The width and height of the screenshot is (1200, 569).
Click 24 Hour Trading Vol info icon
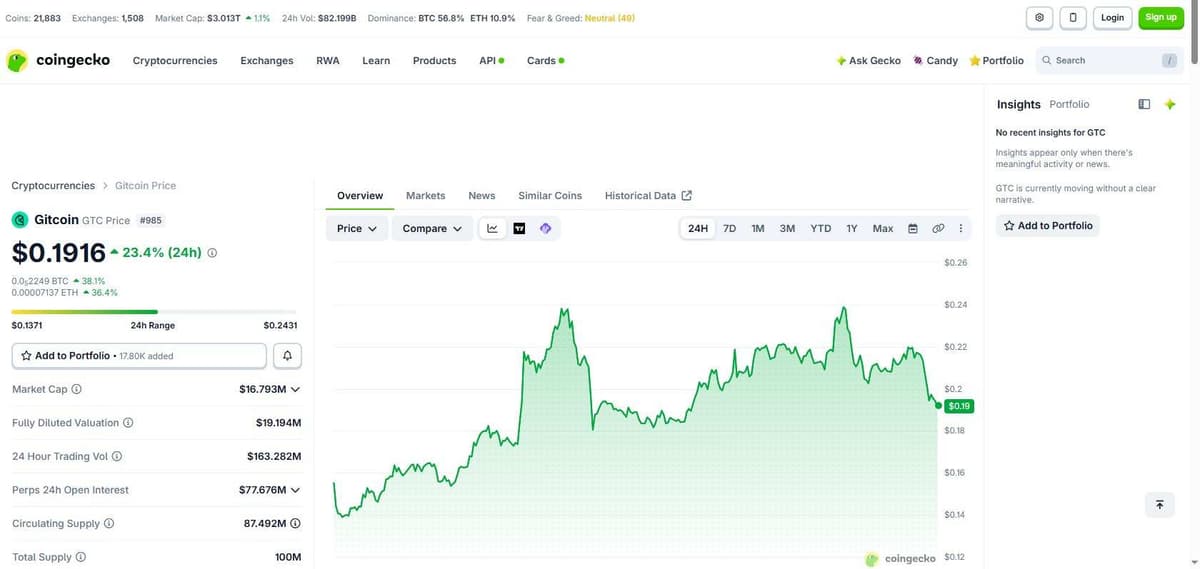point(117,456)
